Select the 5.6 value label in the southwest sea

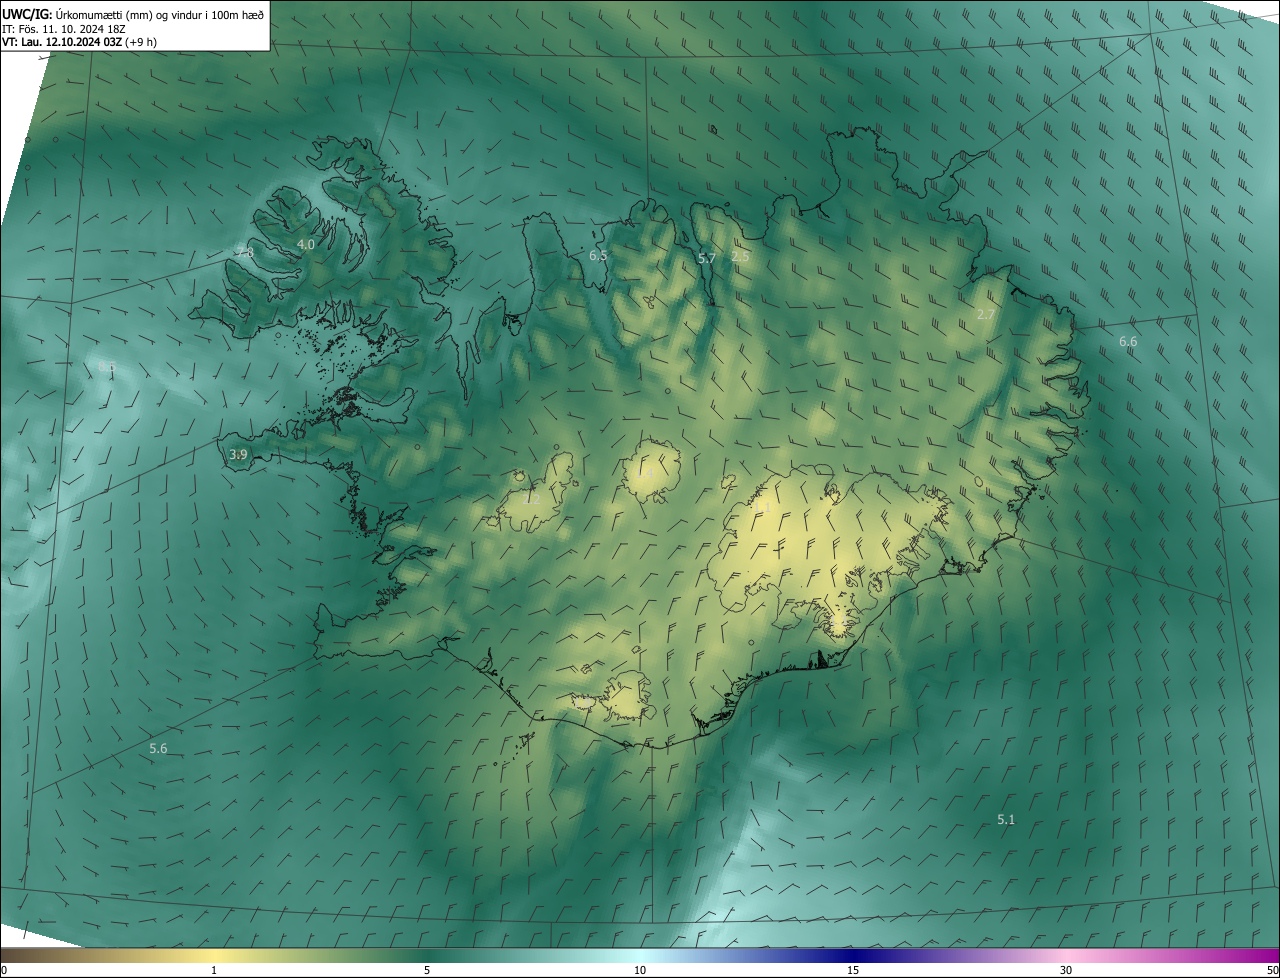point(158,749)
